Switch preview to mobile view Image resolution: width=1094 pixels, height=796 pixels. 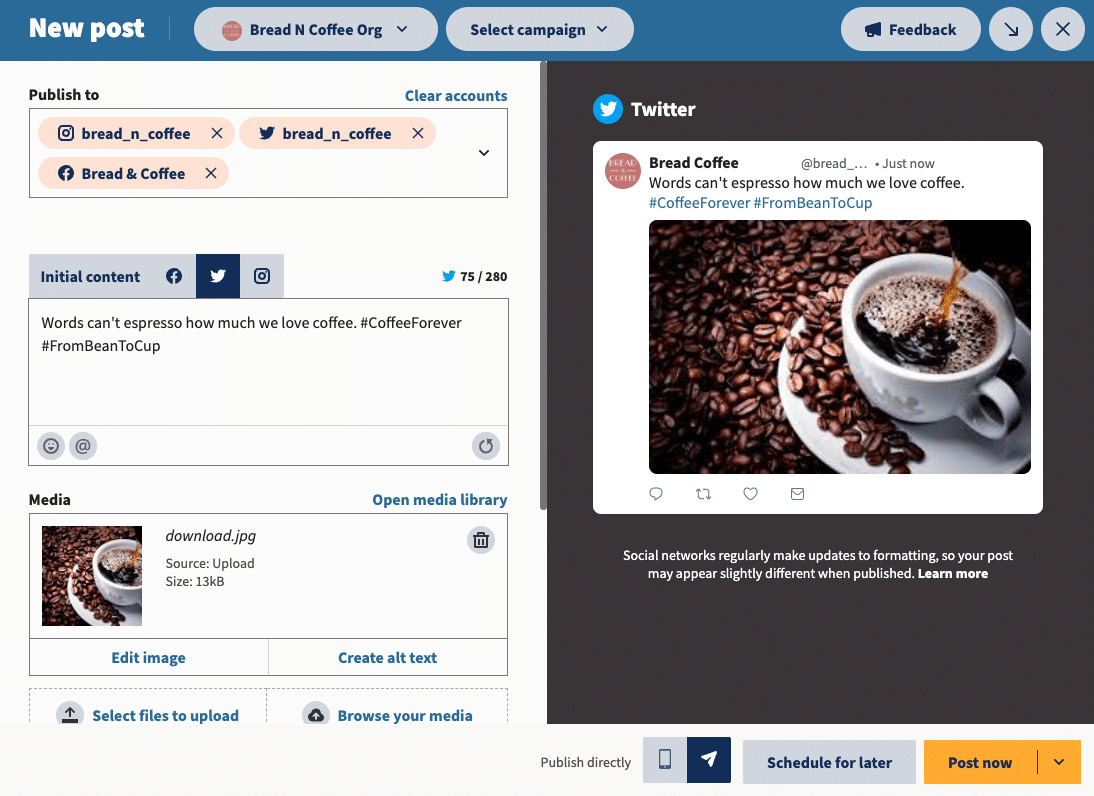(664, 761)
